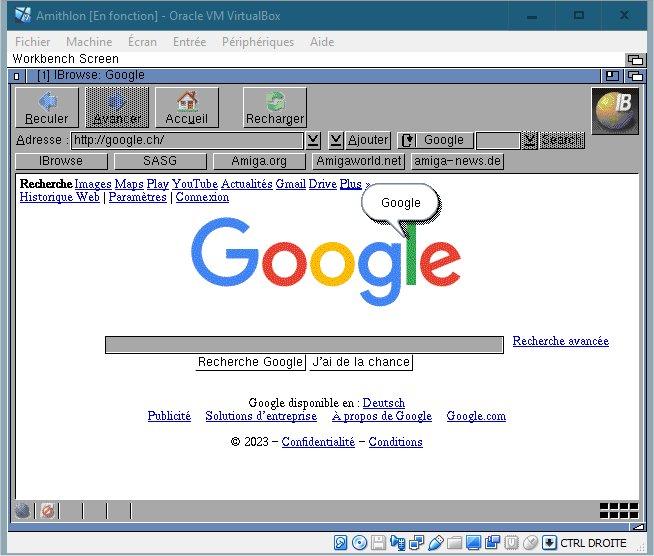654x556 pixels.
Task: Click the toolbar search text field
Action: pyautogui.click(x=498, y=140)
